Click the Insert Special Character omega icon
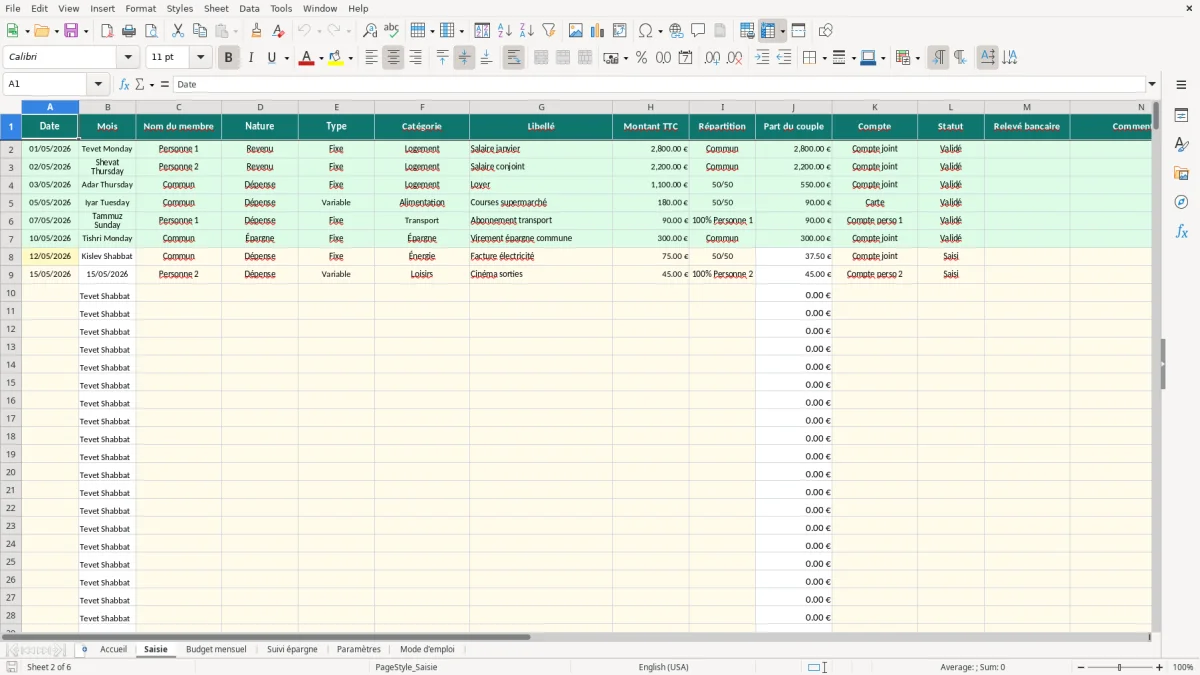 (x=645, y=31)
